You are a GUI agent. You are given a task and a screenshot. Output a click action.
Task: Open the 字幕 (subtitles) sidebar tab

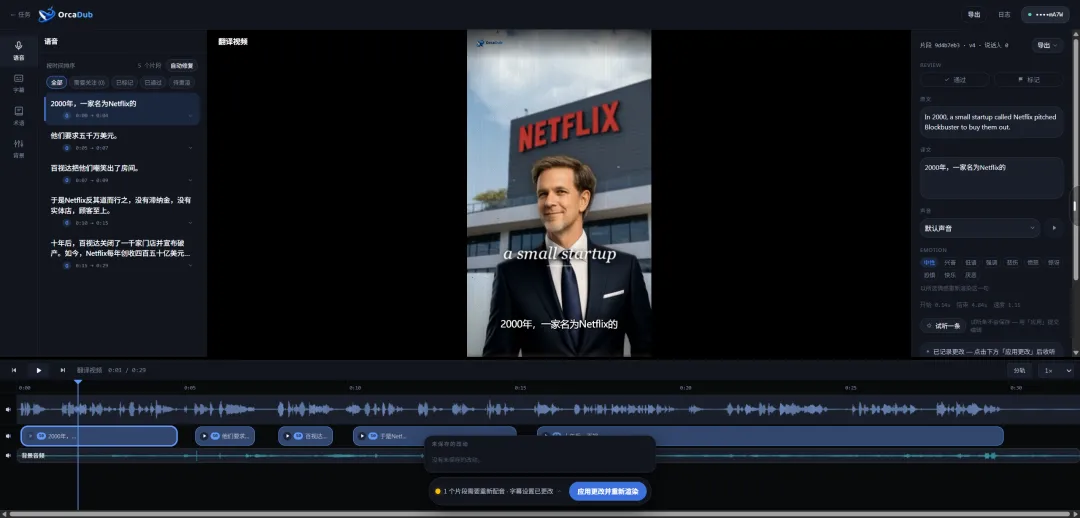[19, 83]
